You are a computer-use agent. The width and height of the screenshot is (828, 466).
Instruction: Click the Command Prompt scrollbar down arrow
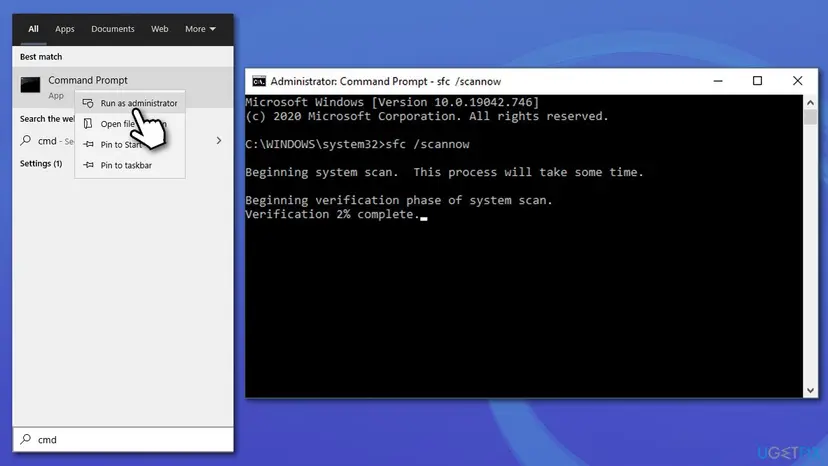811,391
